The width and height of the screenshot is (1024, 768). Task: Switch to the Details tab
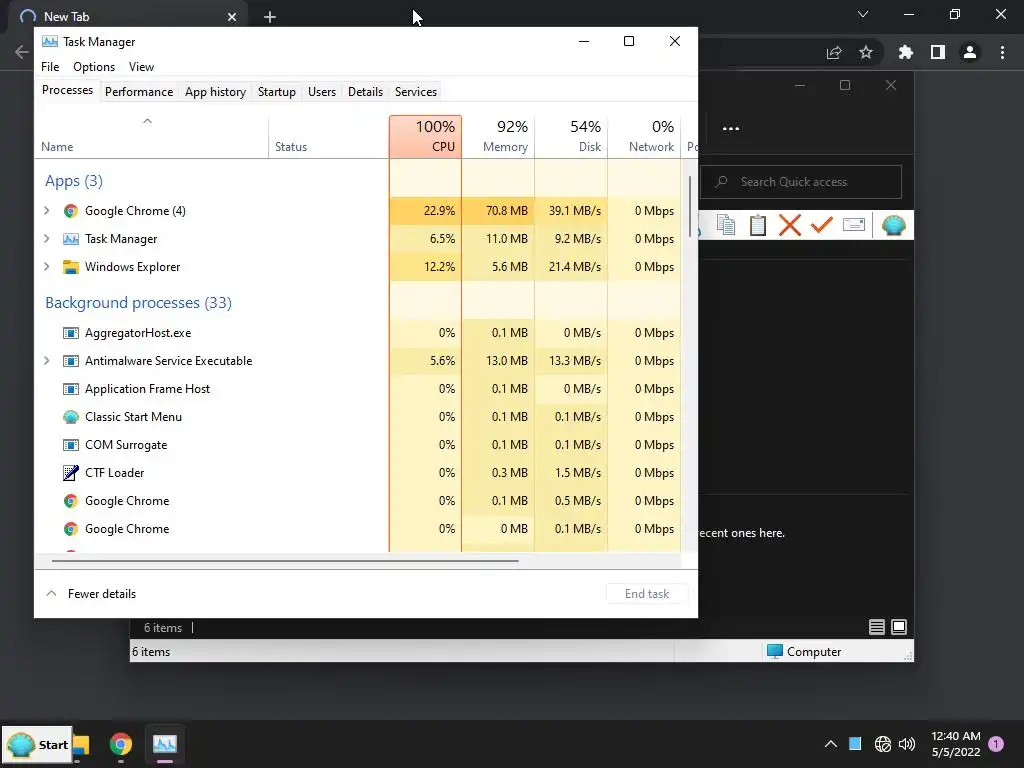366,92
